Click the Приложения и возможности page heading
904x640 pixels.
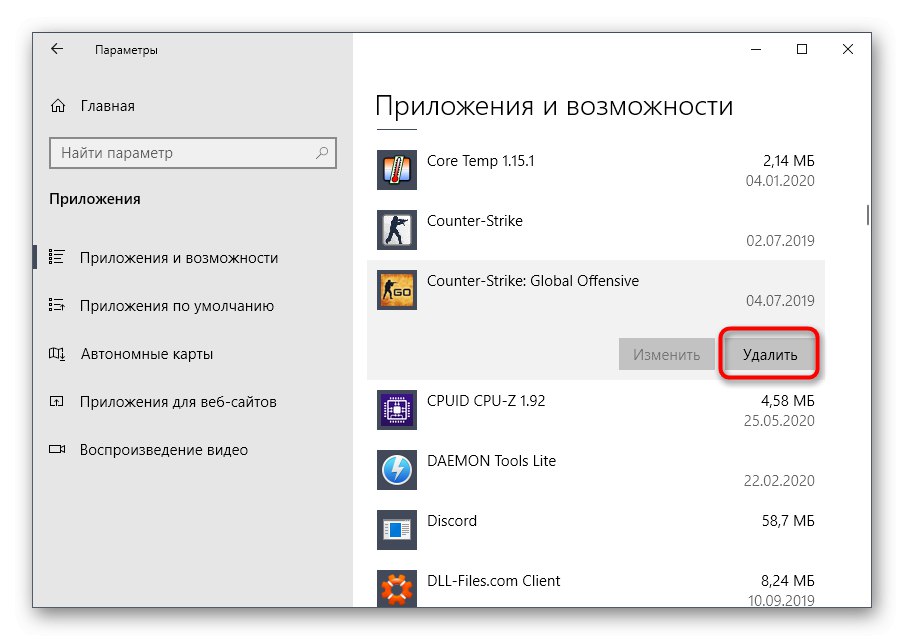[x=554, y=106]
